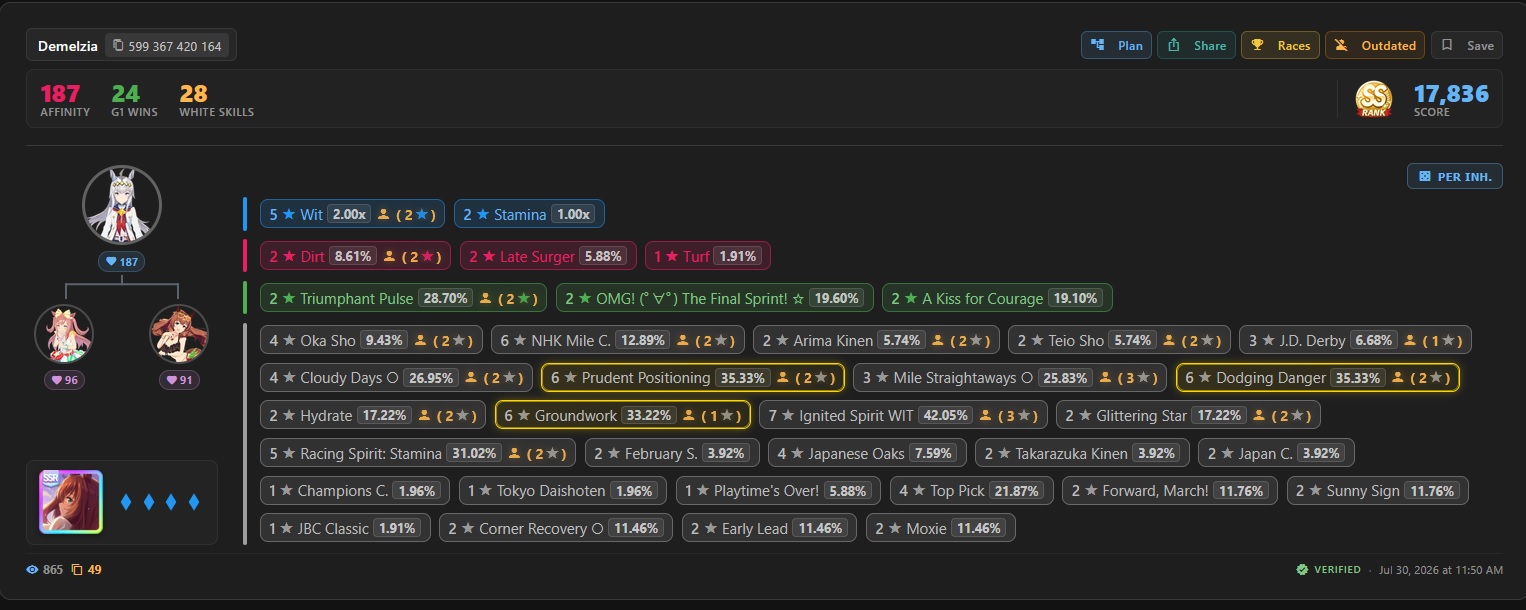Click the Sunny Sign chip
This screenshot has width=1526, height=610.
tap(1377, 490)
